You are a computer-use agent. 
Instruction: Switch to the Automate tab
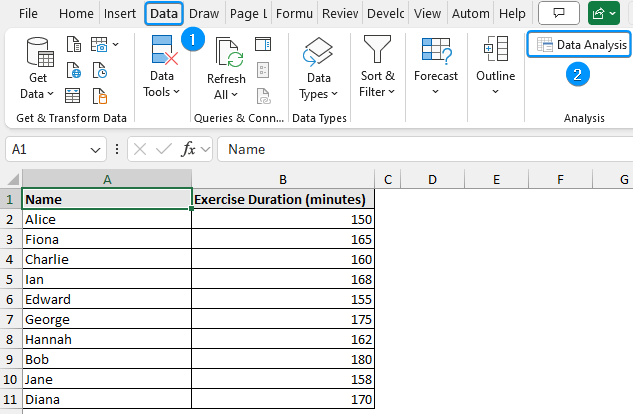click(470, 14)
